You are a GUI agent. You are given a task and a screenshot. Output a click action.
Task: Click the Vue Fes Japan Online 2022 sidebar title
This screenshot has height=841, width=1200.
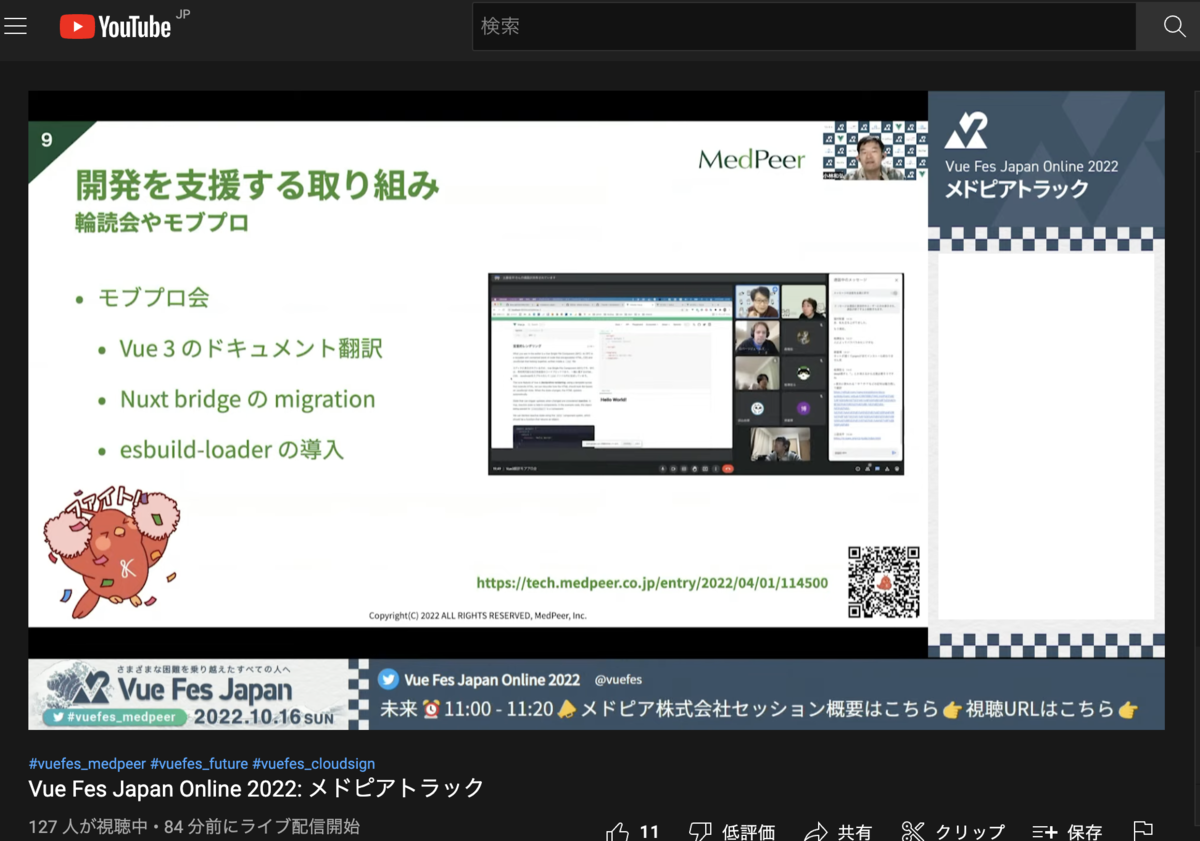pos(1031,166)
